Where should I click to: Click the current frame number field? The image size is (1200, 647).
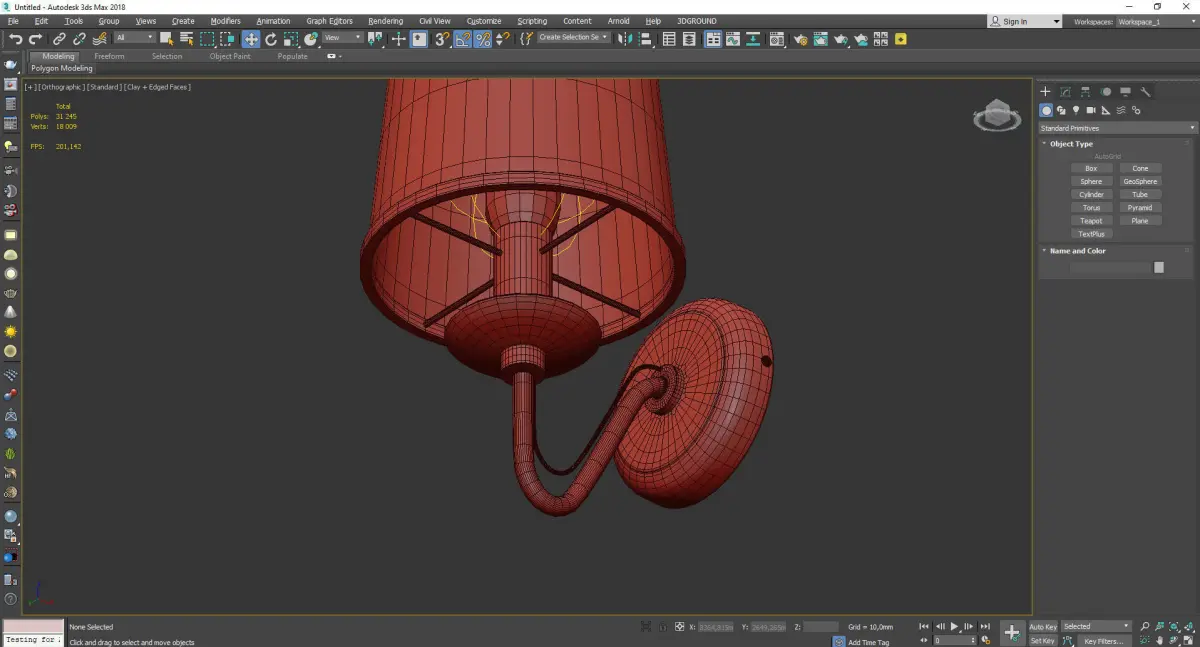(952, 640)
